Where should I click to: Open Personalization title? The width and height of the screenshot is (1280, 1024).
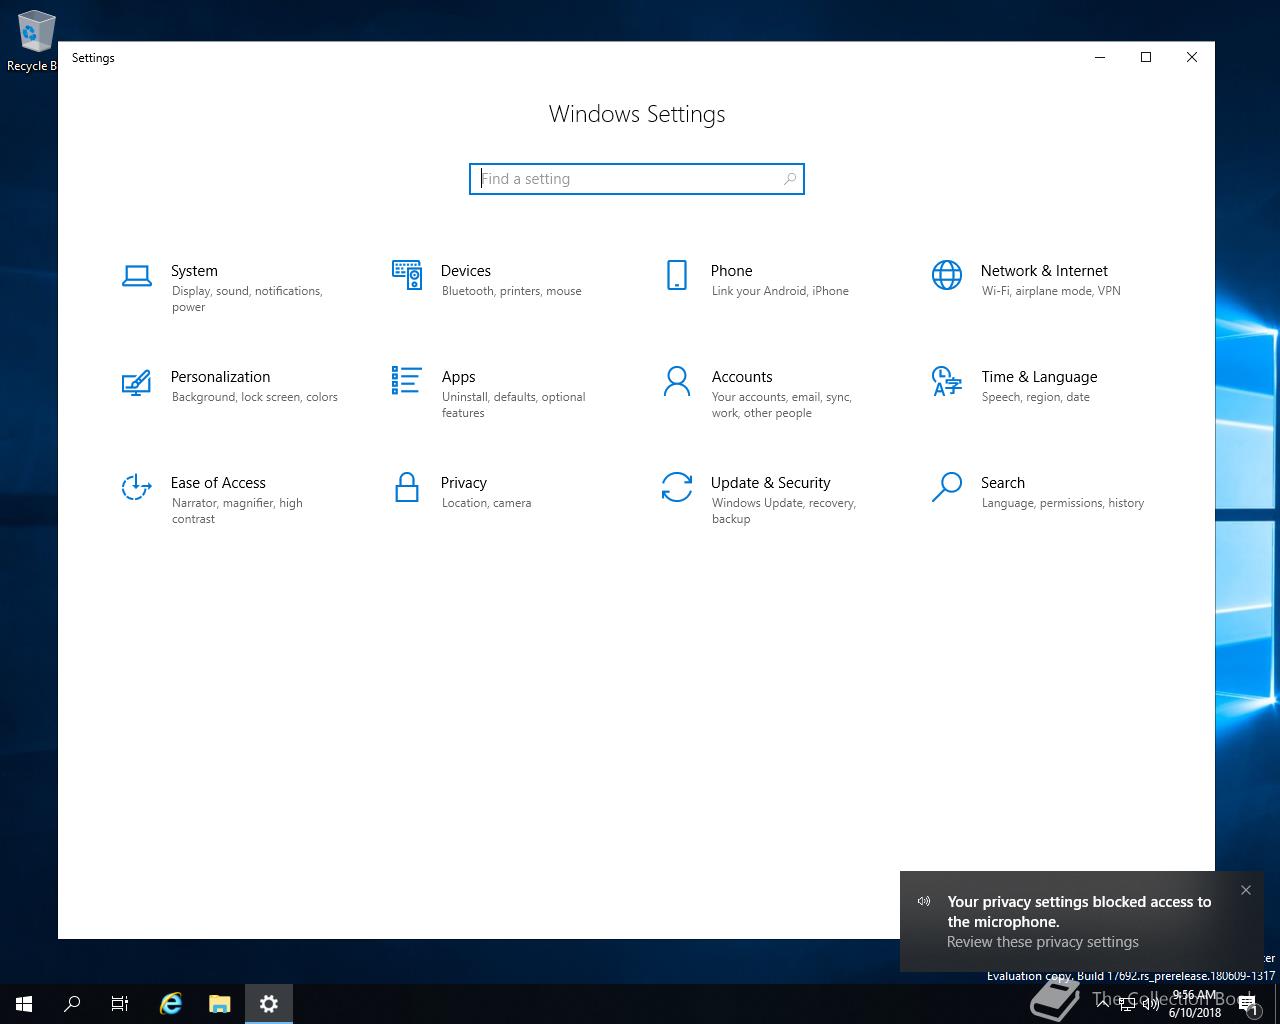pos(220,377)
